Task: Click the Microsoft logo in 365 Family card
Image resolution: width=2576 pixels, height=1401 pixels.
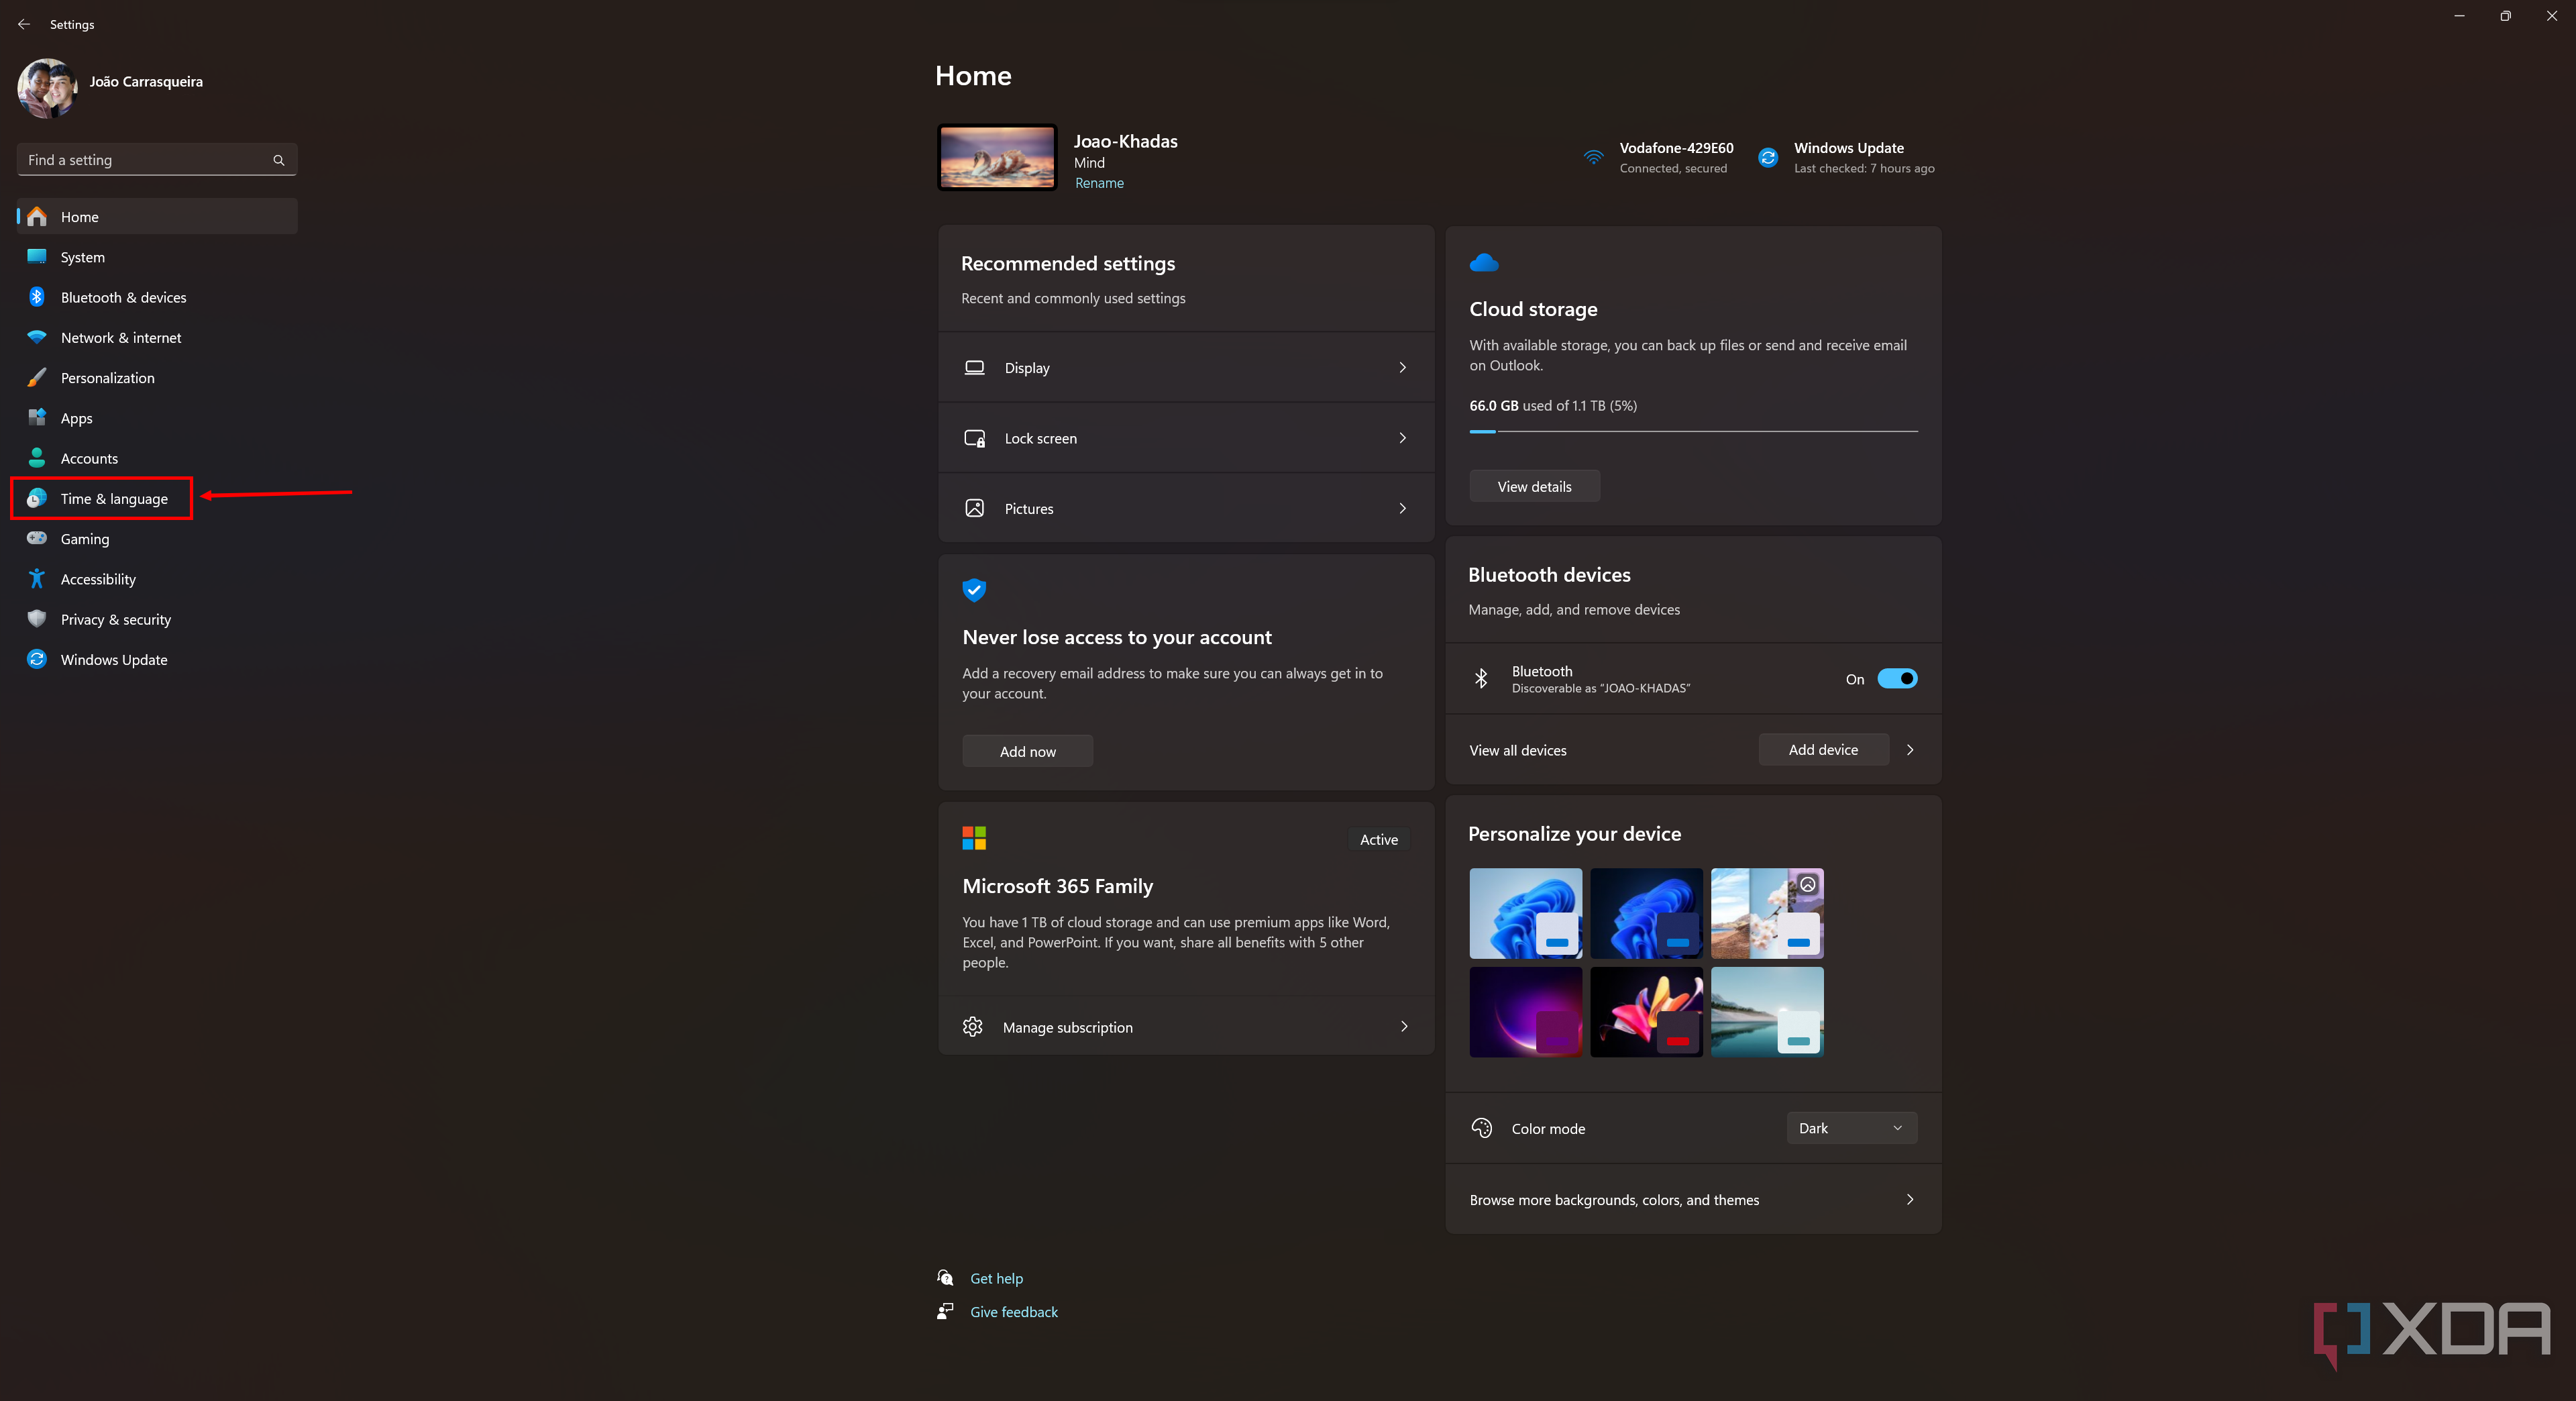Action: [x=974, y=838]
